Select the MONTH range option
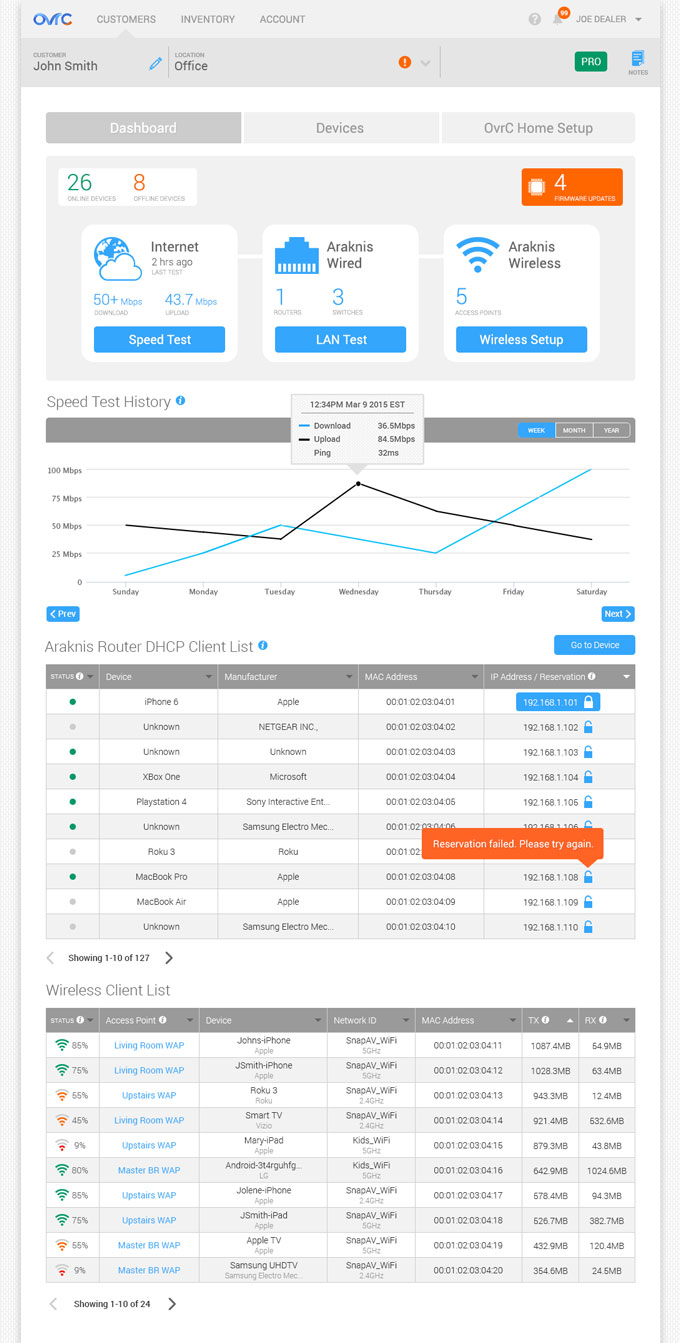 tap(574, 430)
